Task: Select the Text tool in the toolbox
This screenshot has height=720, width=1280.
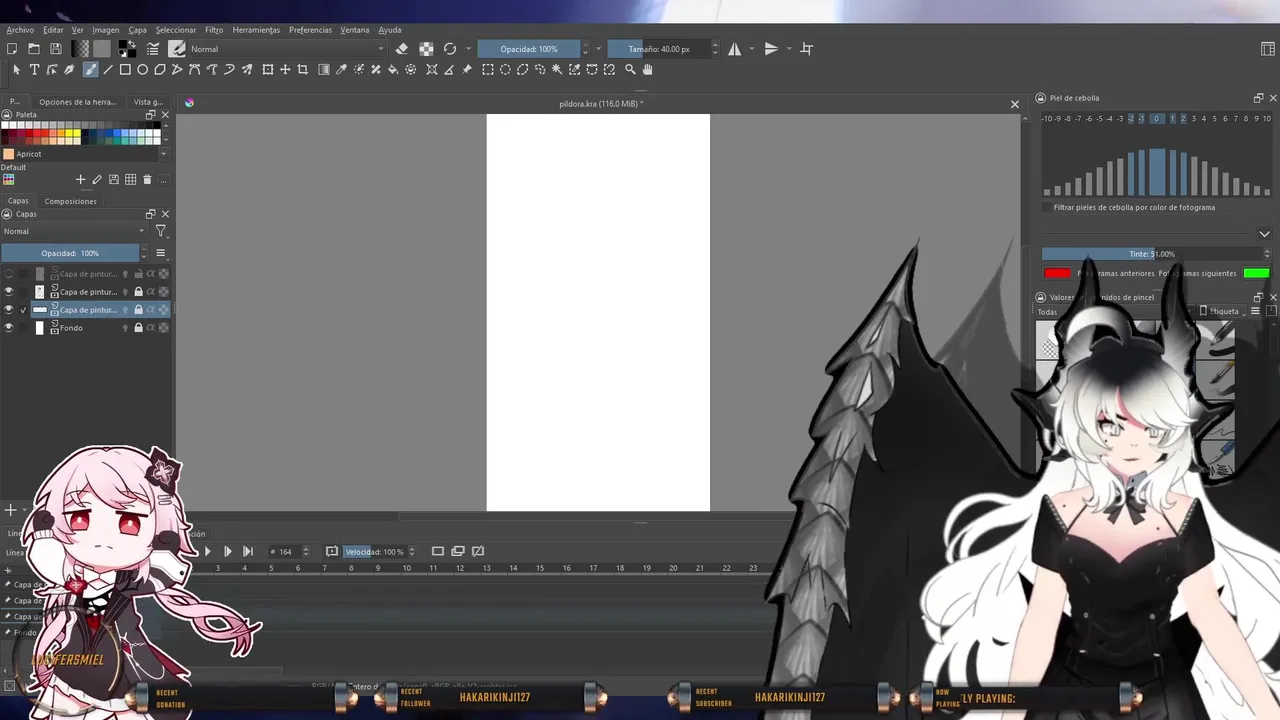Action: (34, 69)
